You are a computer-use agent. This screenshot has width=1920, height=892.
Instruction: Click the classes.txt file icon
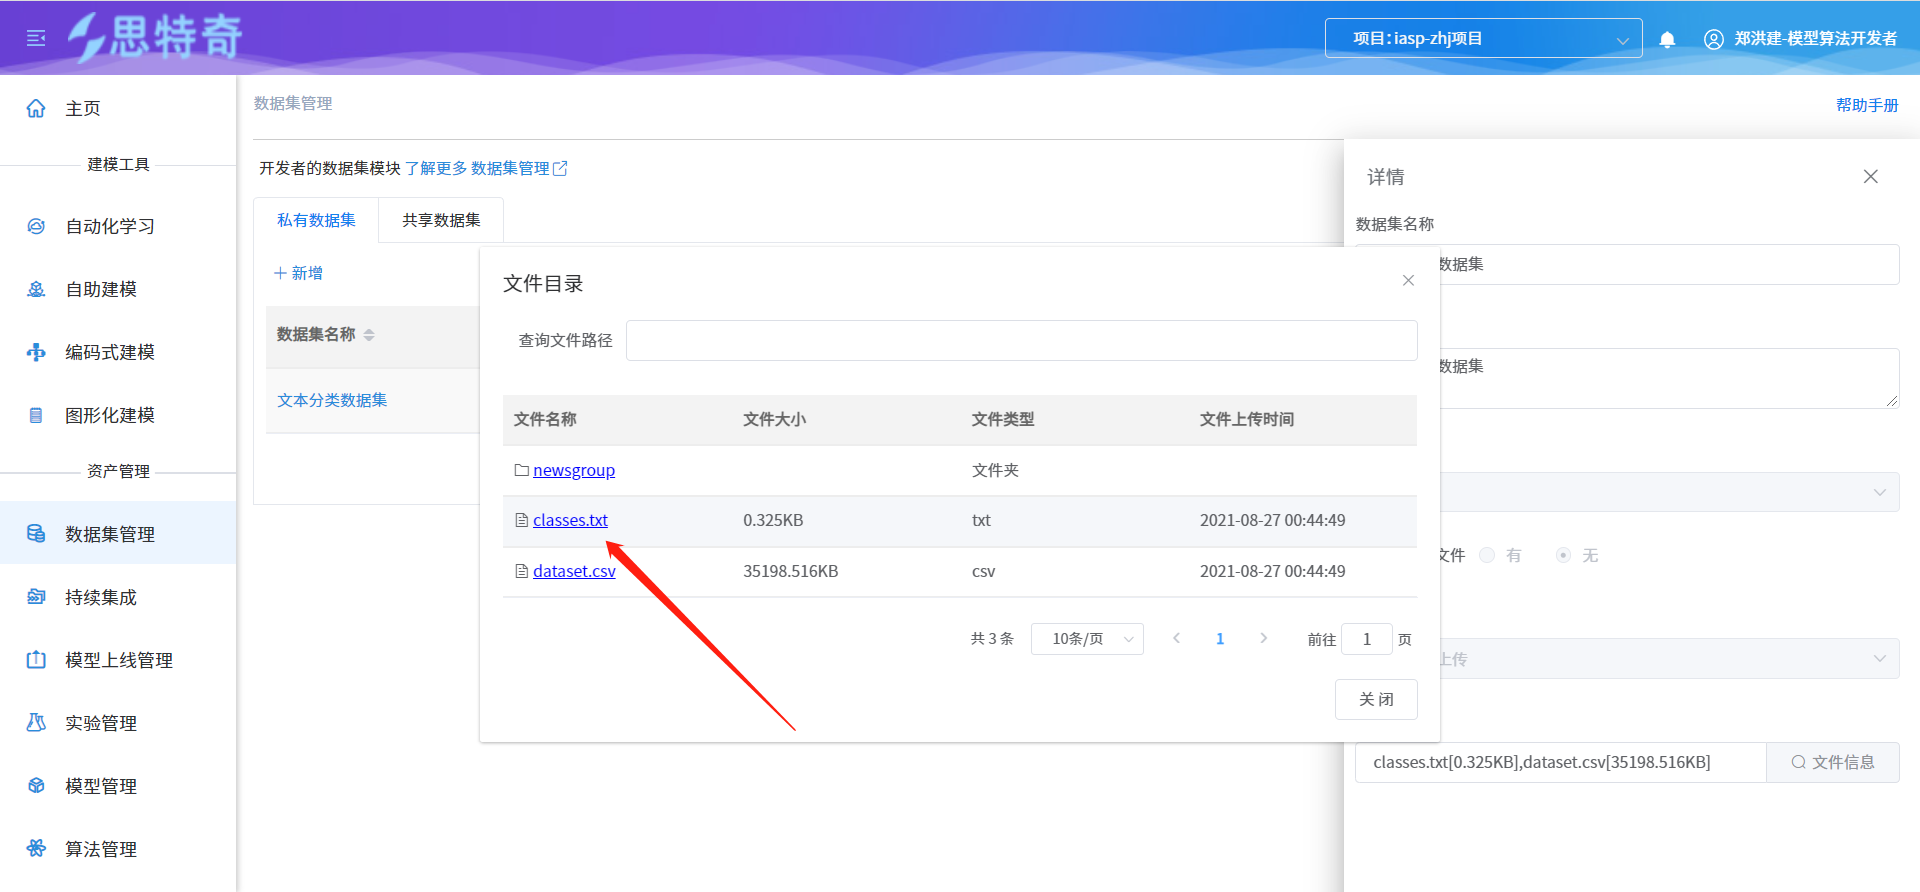coord(521,520)
